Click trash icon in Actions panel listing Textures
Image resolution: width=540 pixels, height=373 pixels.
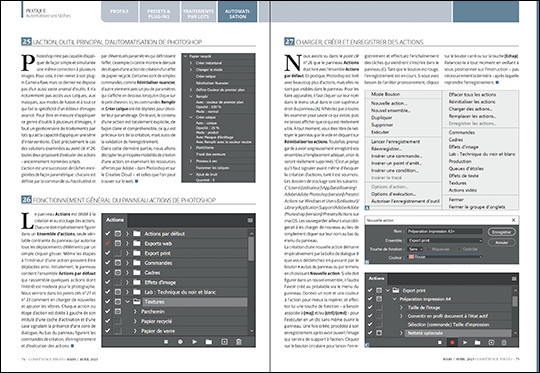[238, 342]
